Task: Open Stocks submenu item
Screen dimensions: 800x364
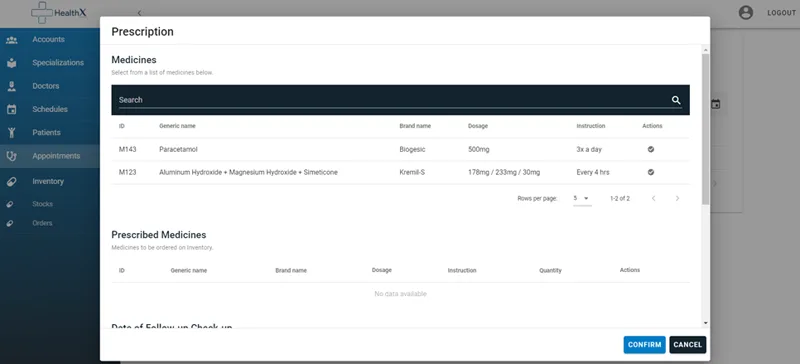Action: pos(42,204)
